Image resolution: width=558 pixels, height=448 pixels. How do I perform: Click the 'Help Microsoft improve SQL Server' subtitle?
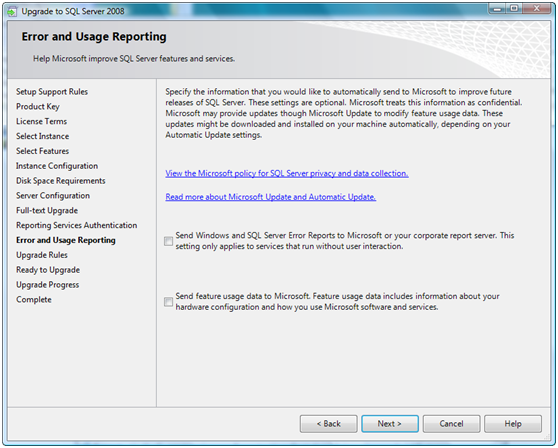134,59
